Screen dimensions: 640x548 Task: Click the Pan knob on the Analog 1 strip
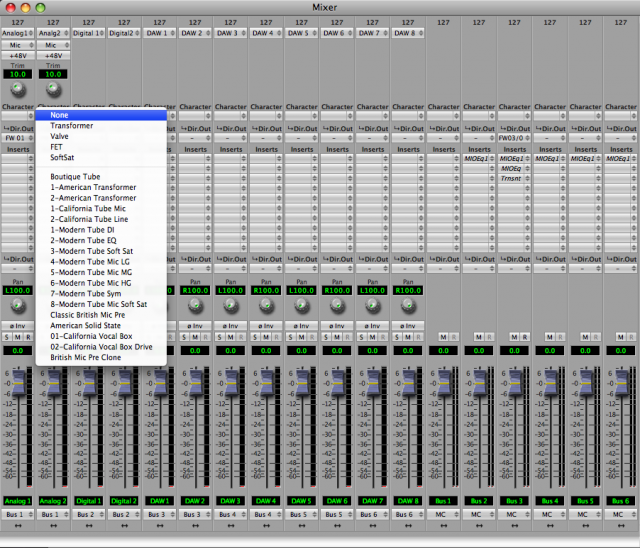(18, 305)
